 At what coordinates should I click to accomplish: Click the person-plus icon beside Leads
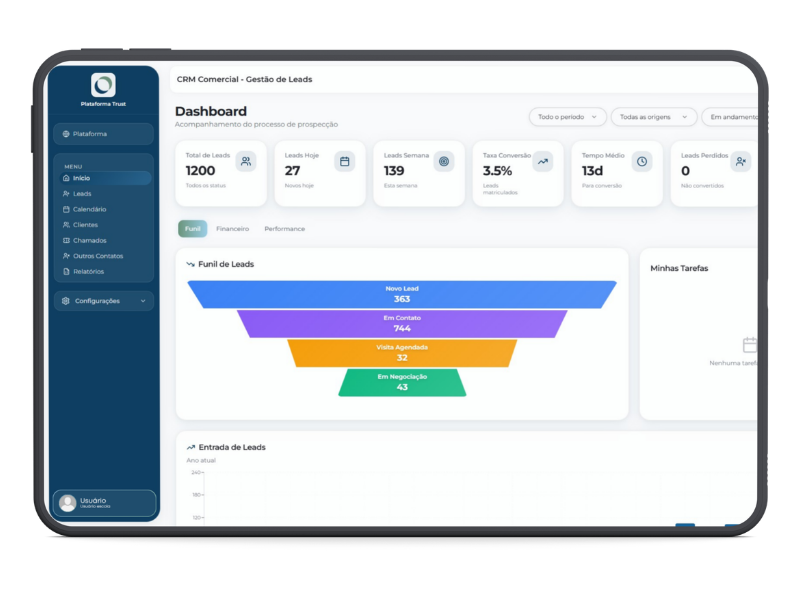[x=66, y=194]
